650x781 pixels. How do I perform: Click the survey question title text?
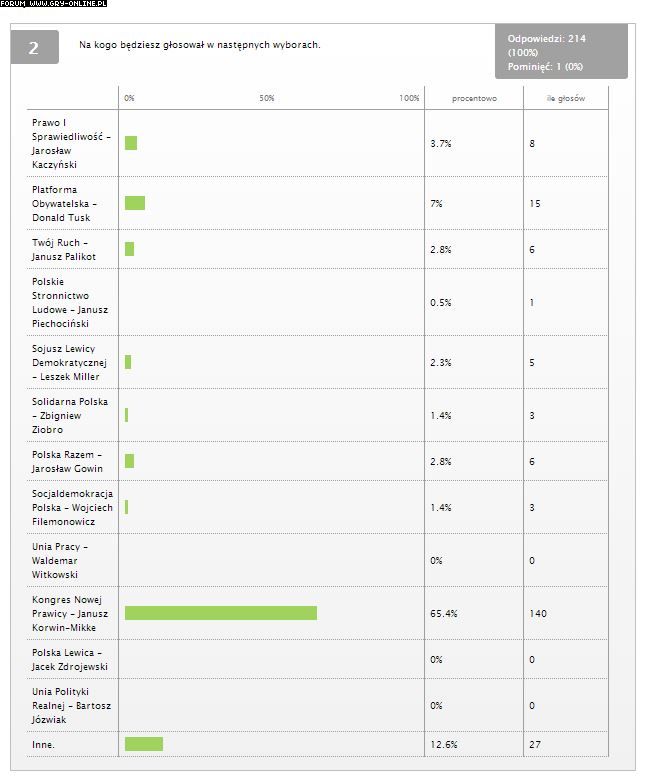click(x=199, y=45)
